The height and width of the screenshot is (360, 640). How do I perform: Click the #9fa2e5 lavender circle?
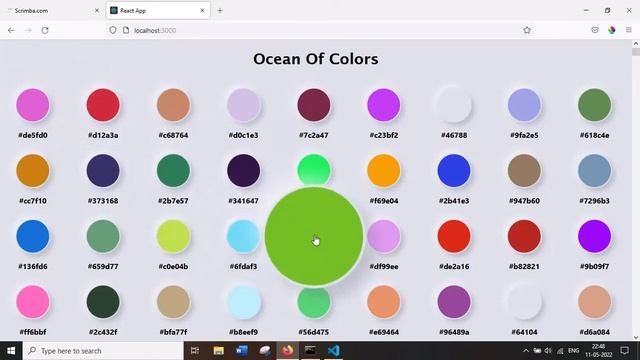pyautogui.click(x=524, y=105)
